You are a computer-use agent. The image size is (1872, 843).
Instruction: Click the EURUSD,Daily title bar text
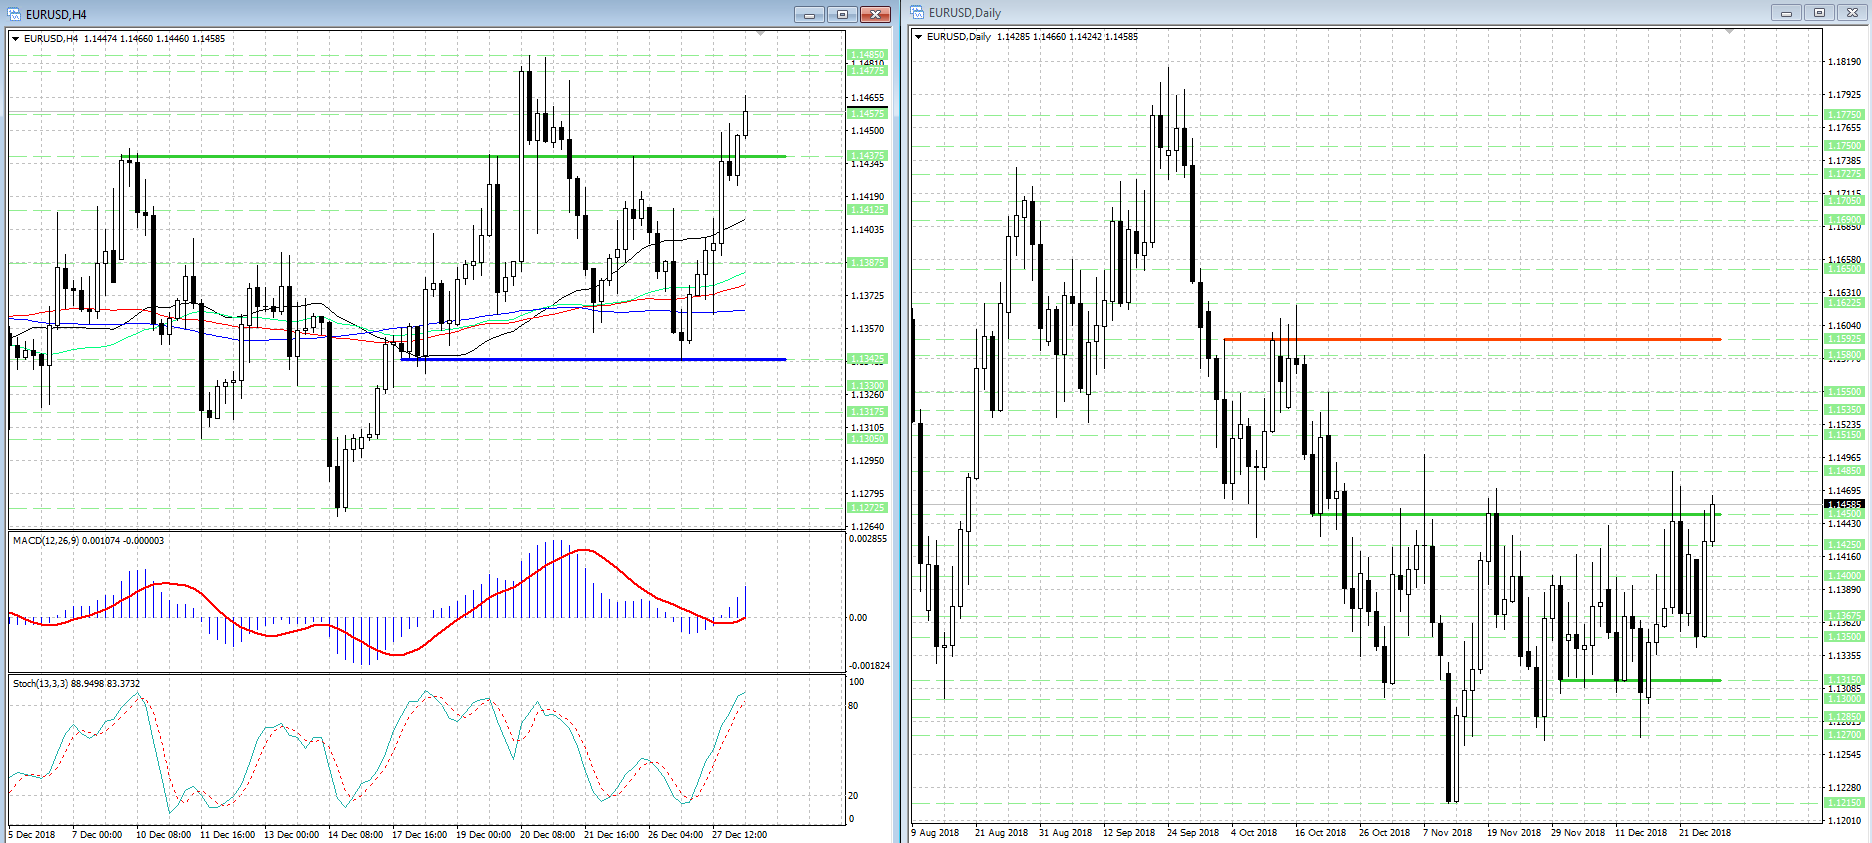[965, 13]
